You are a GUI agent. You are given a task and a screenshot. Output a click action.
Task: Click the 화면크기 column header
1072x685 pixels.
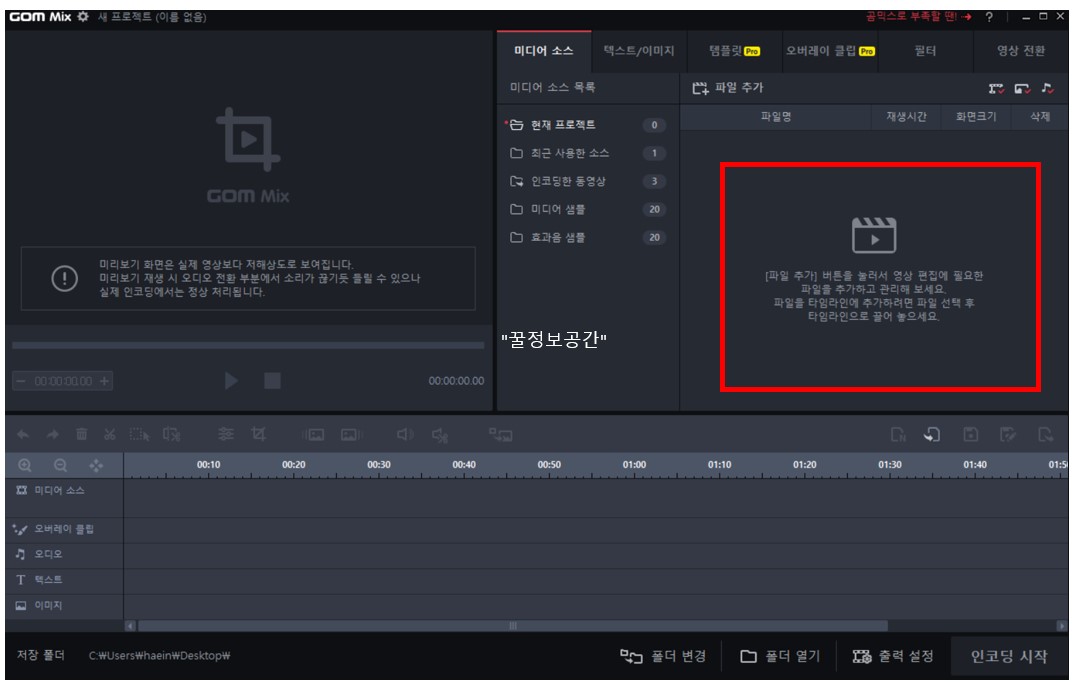coord(976,117)
